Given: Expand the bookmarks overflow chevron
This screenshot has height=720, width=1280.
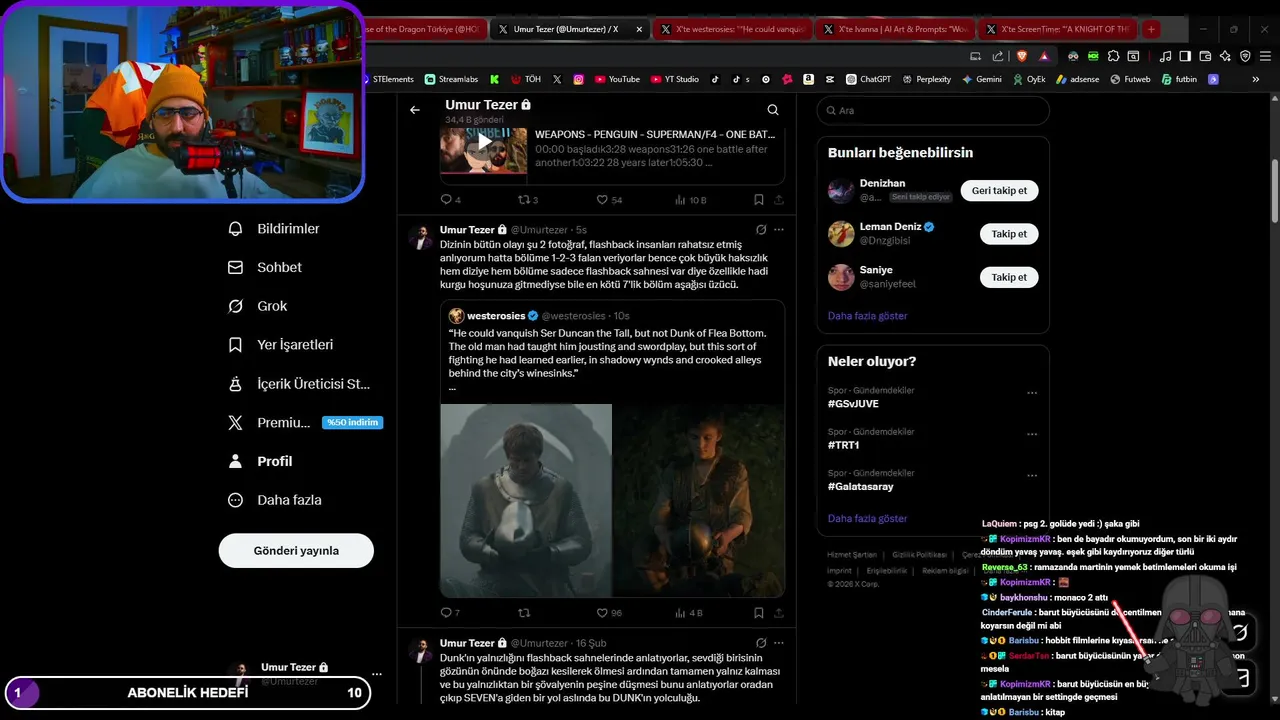Looking at the screenshot, I should pyautogui.click(x=1256, y=79).
